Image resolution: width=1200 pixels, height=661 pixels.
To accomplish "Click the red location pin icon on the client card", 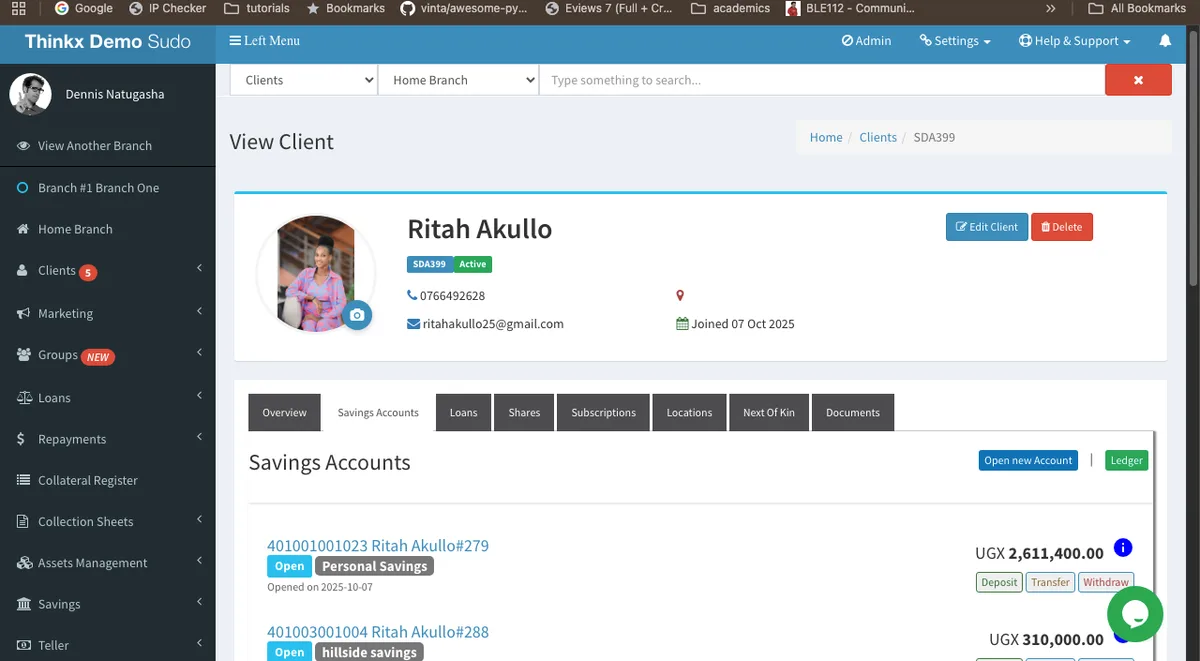I will coord(680,296).
